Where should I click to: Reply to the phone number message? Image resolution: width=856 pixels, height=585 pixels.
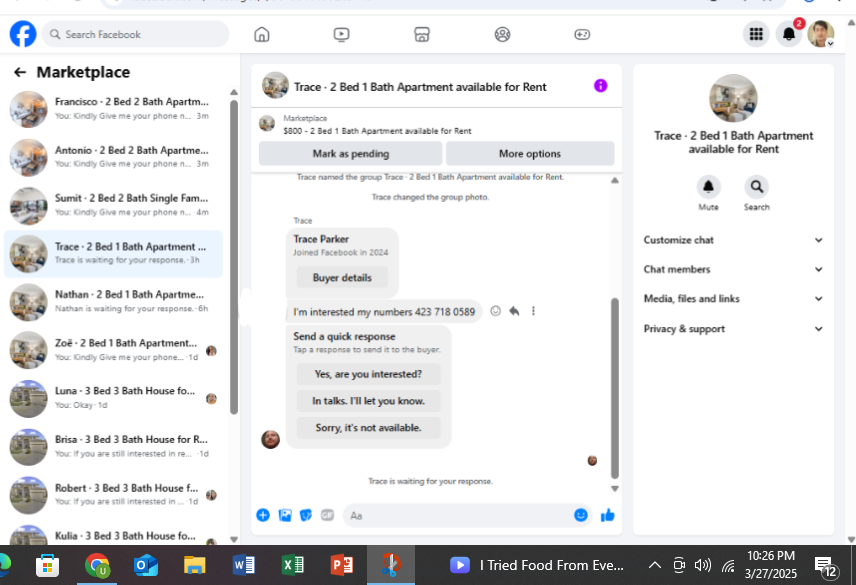[x=514, y=311]
